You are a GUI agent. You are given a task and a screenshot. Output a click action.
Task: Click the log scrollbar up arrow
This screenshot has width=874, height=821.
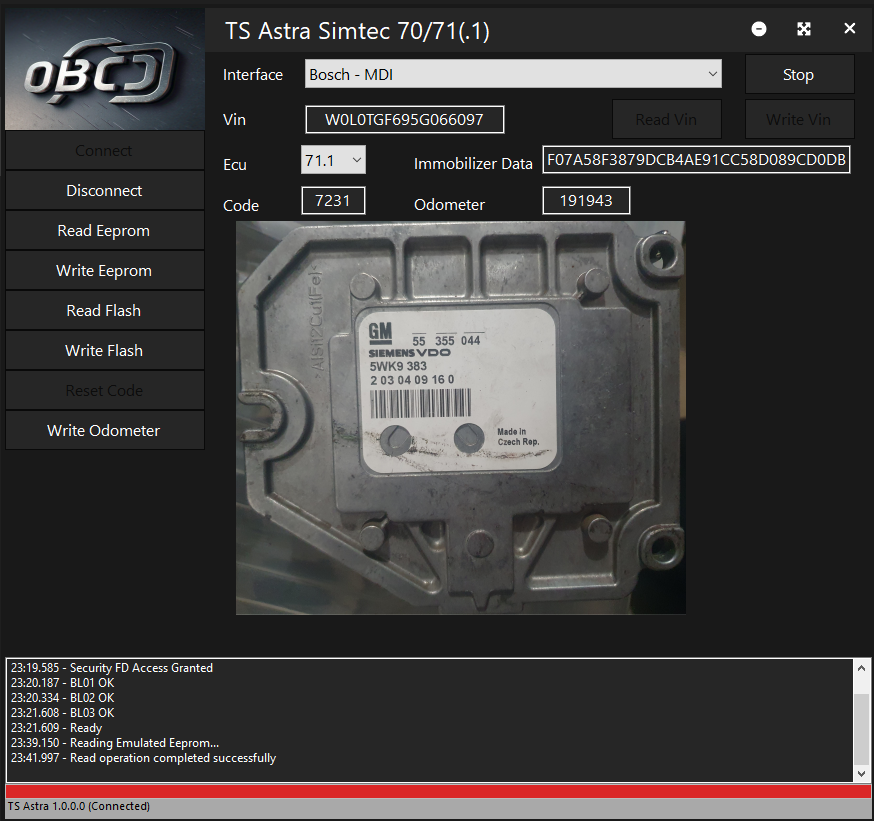click(861, 668)
